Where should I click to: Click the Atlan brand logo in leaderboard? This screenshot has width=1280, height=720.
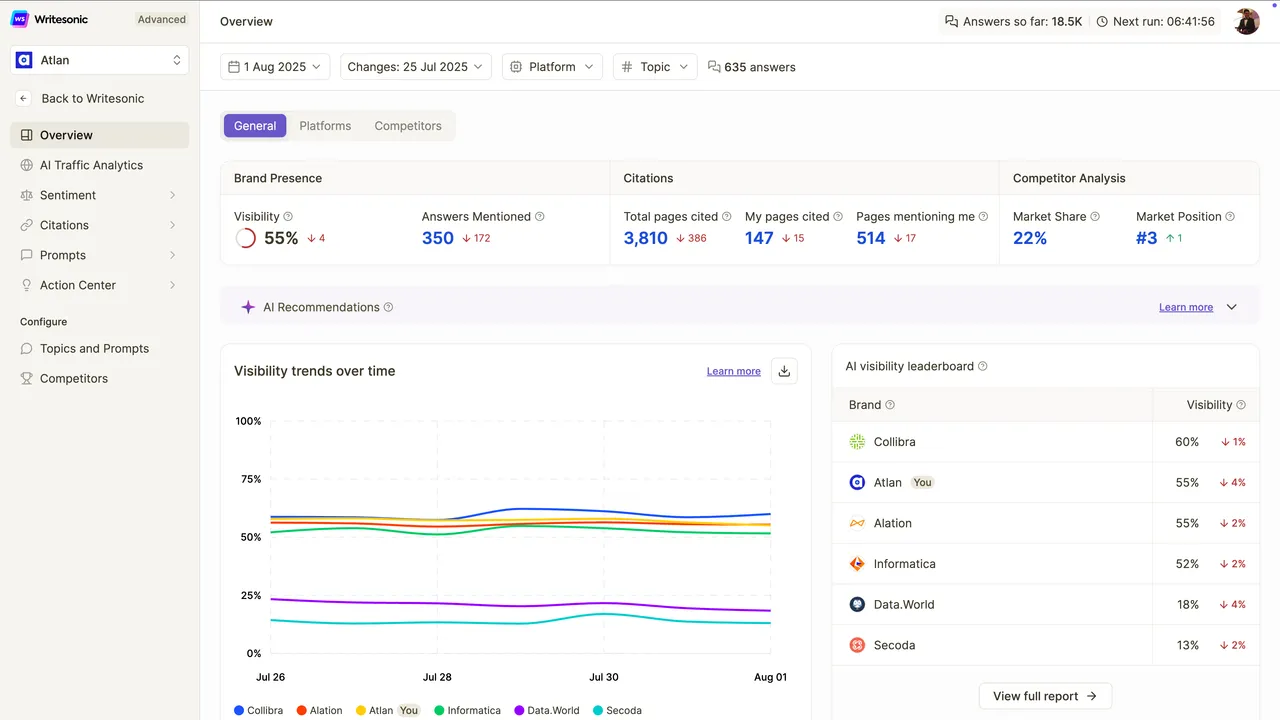point(857,482)
